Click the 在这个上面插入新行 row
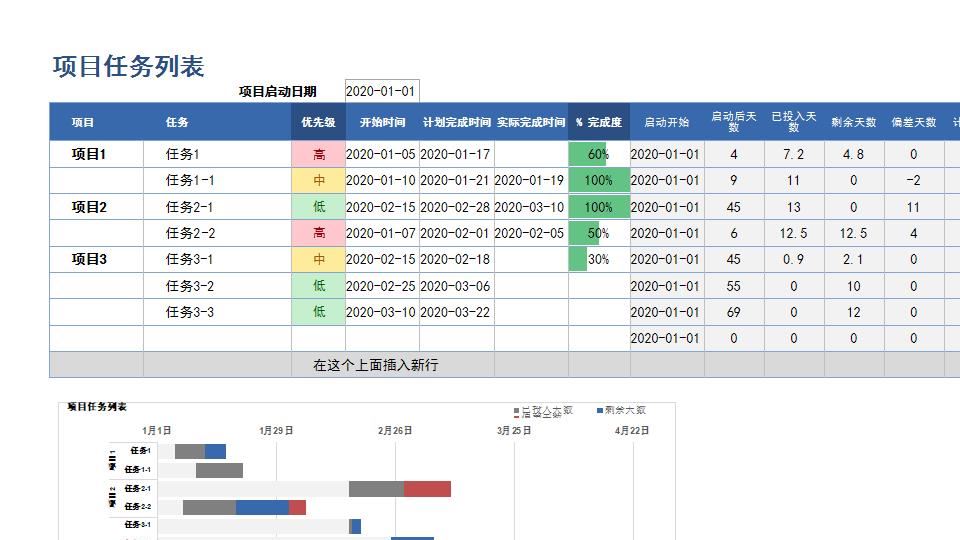 point(504,365)
